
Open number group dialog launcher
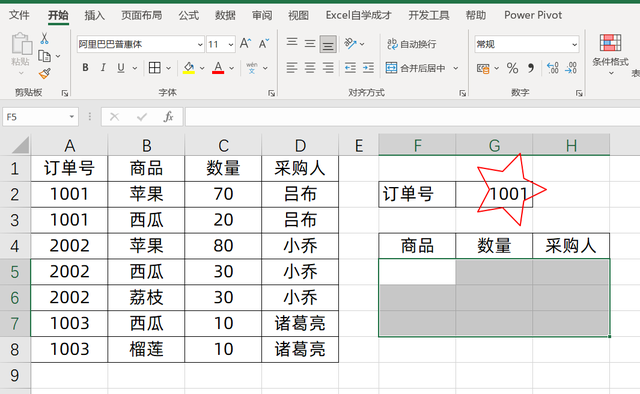579,93
